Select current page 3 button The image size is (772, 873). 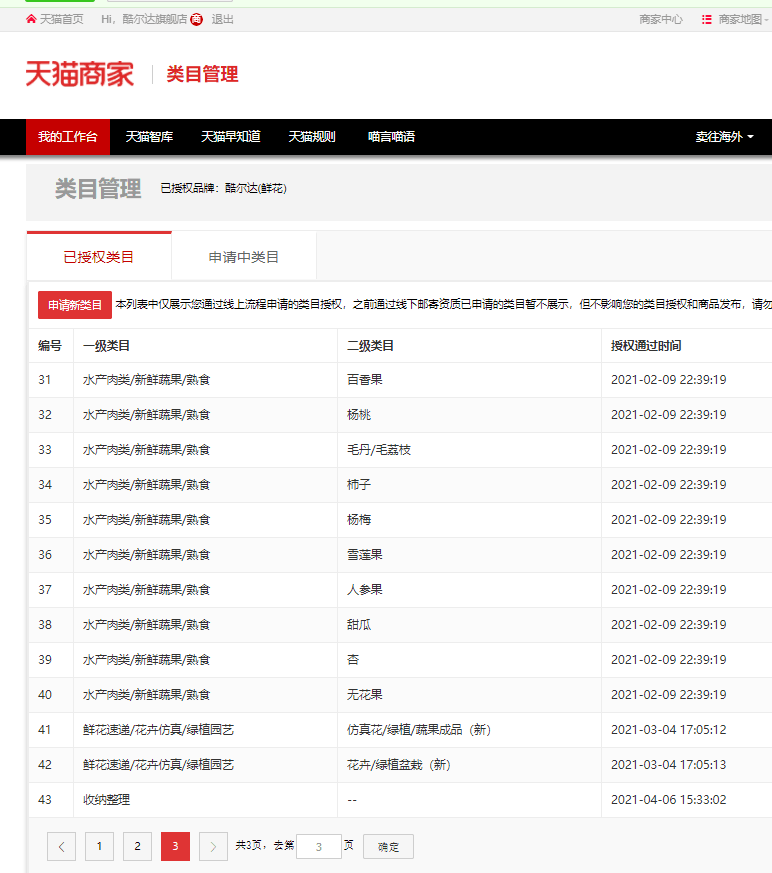pyautogui.click(x=175, y=846)
